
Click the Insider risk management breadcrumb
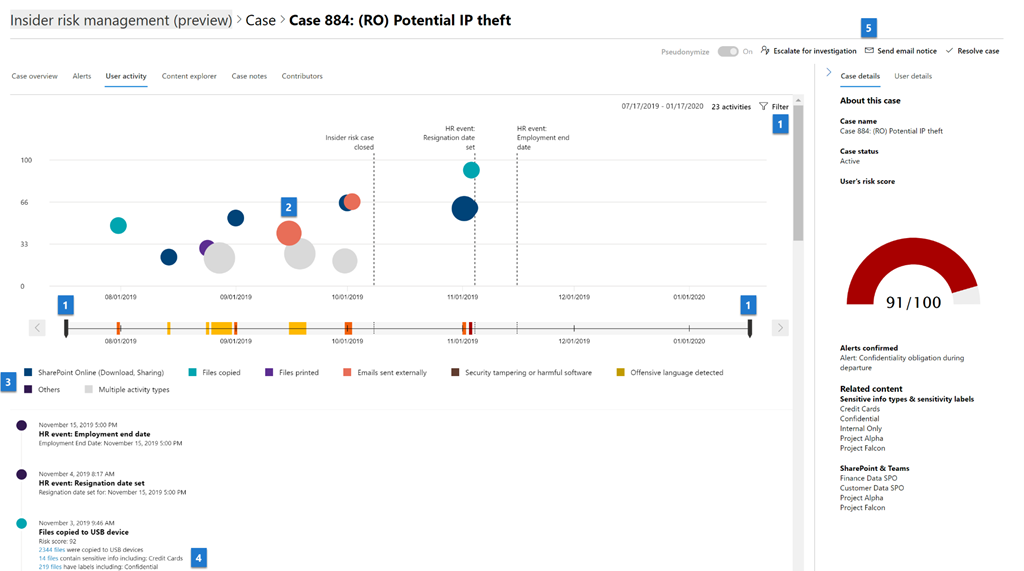click(x=120, y=19)
